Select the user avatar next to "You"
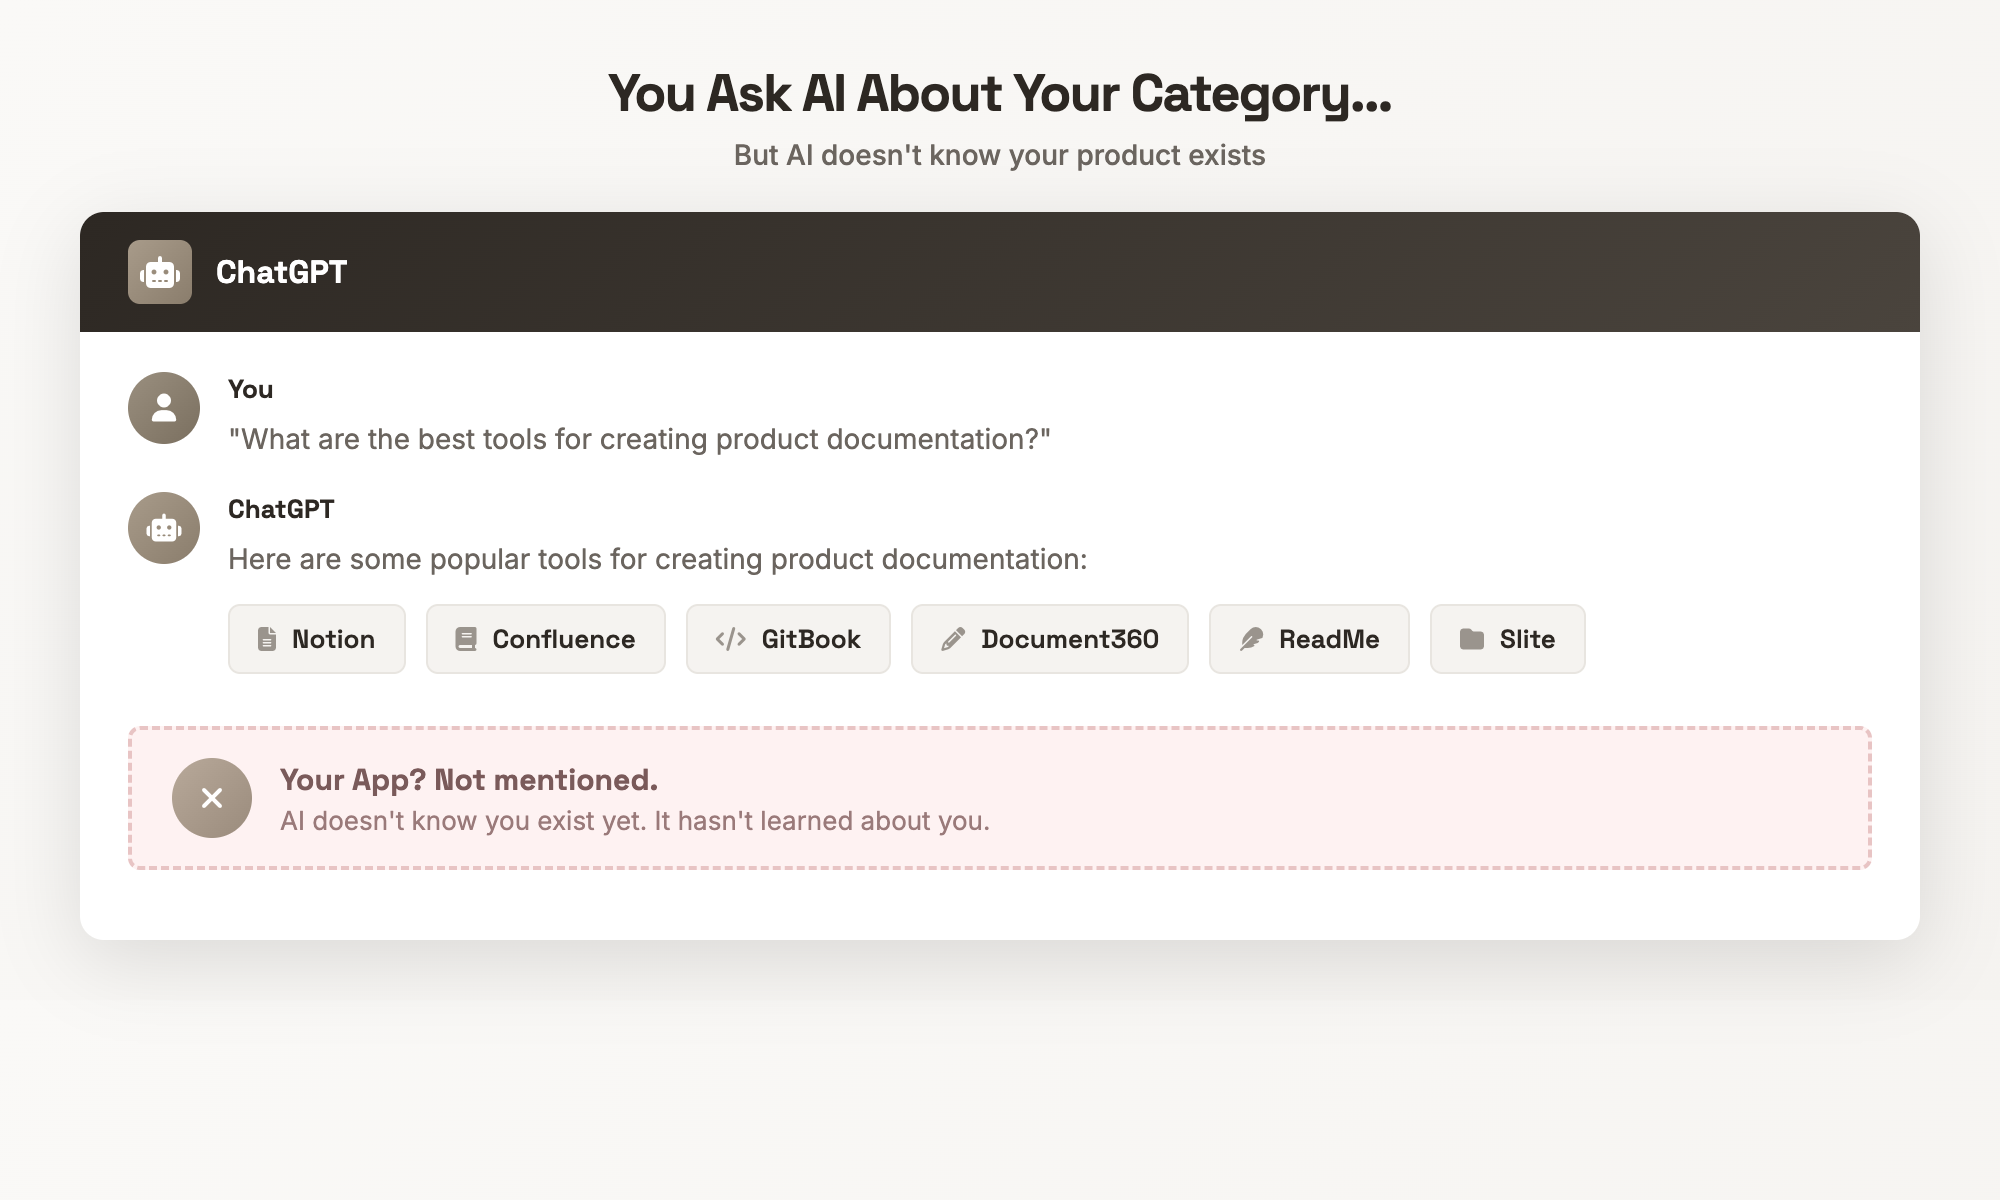Viewport: 2000px width, 1200px height. (x=163, y=408)
